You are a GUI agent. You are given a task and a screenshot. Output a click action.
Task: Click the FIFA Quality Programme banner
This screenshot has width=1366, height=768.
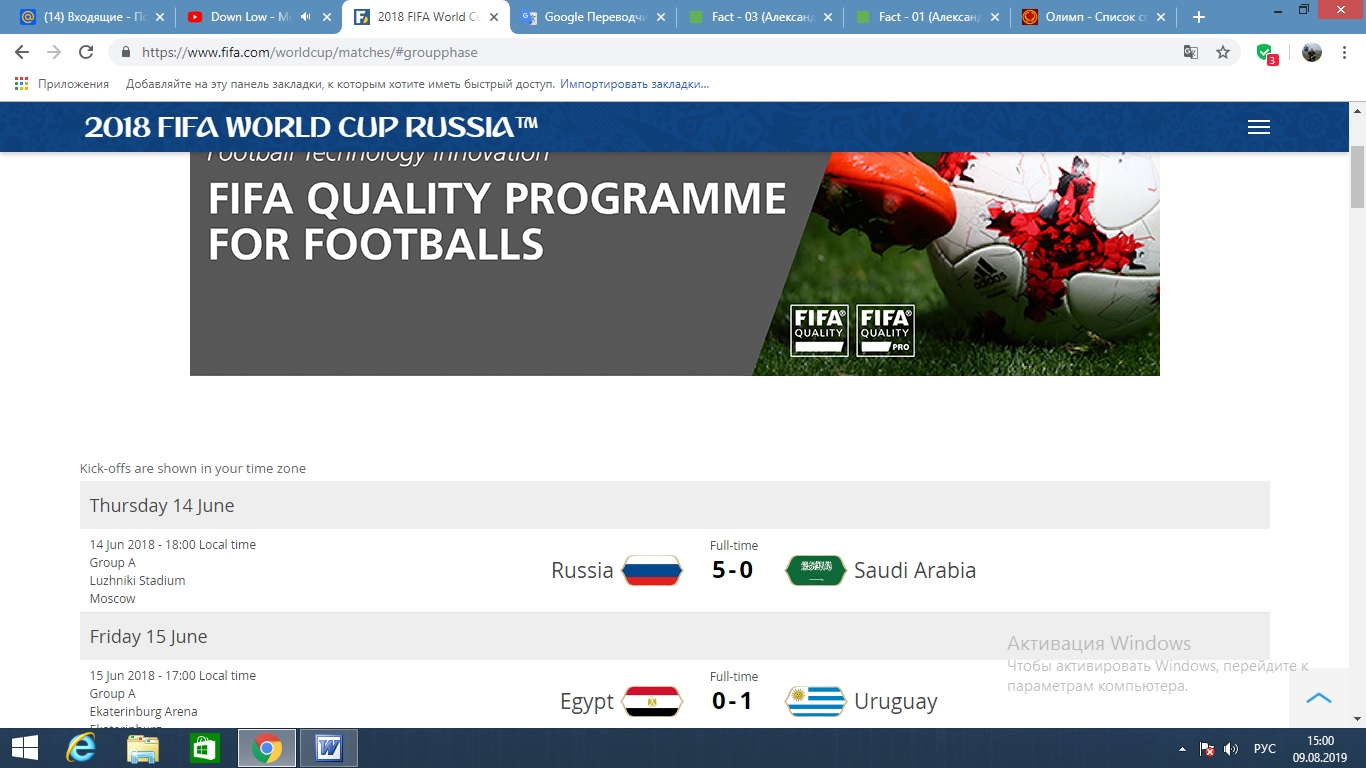click(x=675, y=264)
